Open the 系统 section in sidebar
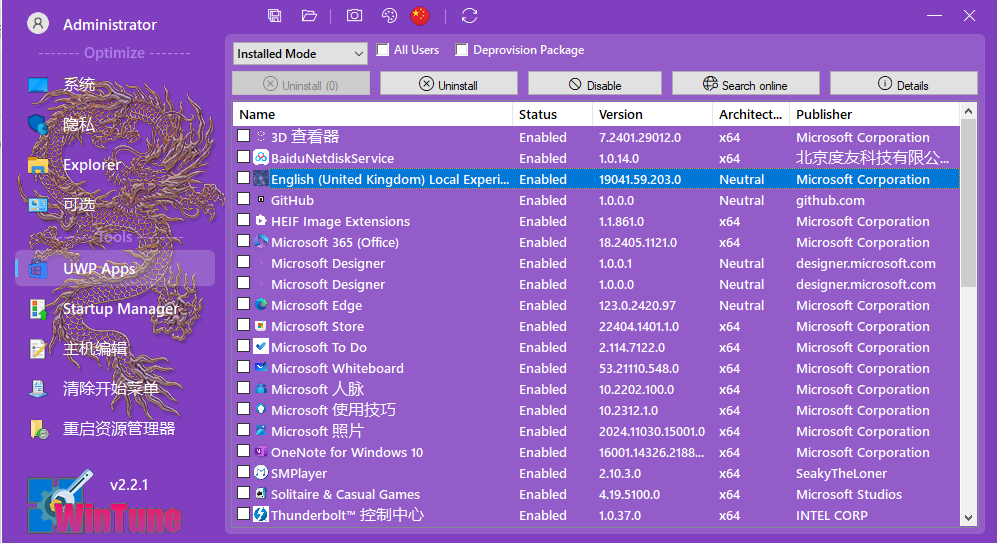Screen dimensions: 997x543 (x=114, y=85)
